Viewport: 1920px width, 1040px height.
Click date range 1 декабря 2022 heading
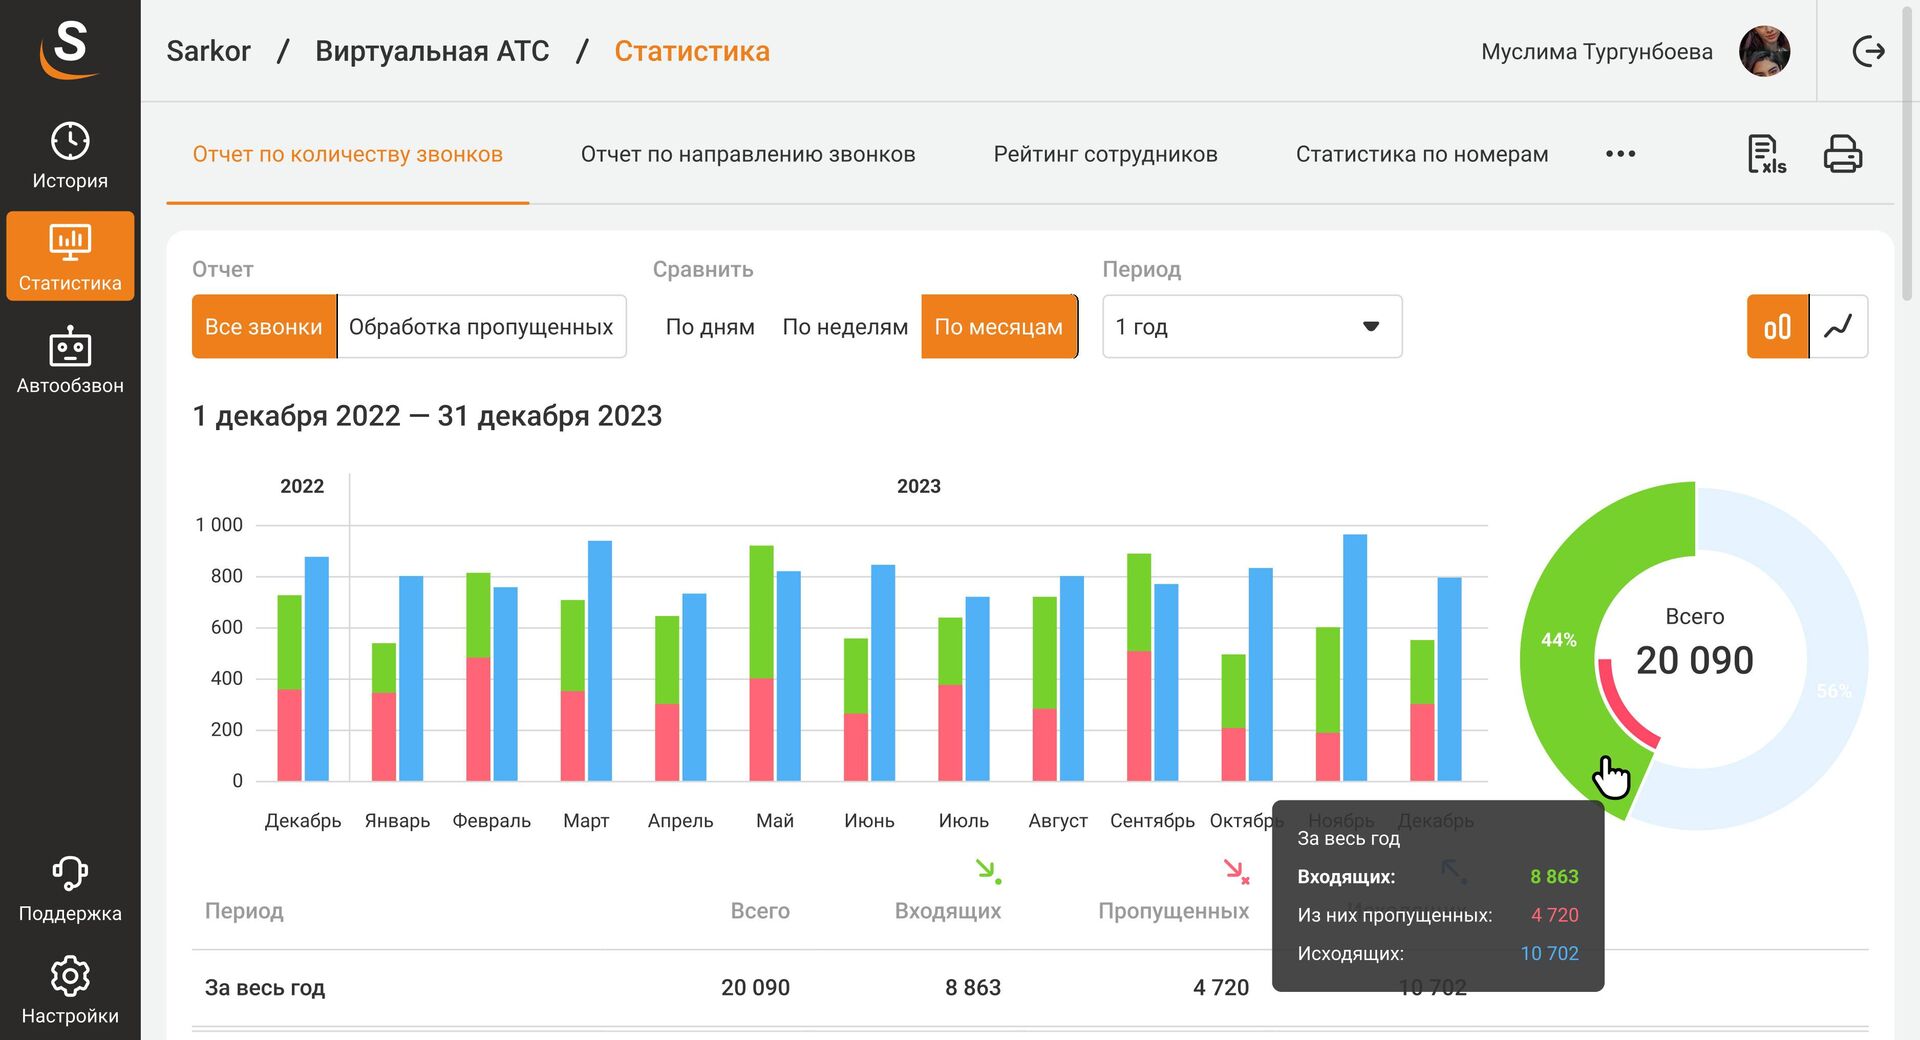click(x=427, y=416)
